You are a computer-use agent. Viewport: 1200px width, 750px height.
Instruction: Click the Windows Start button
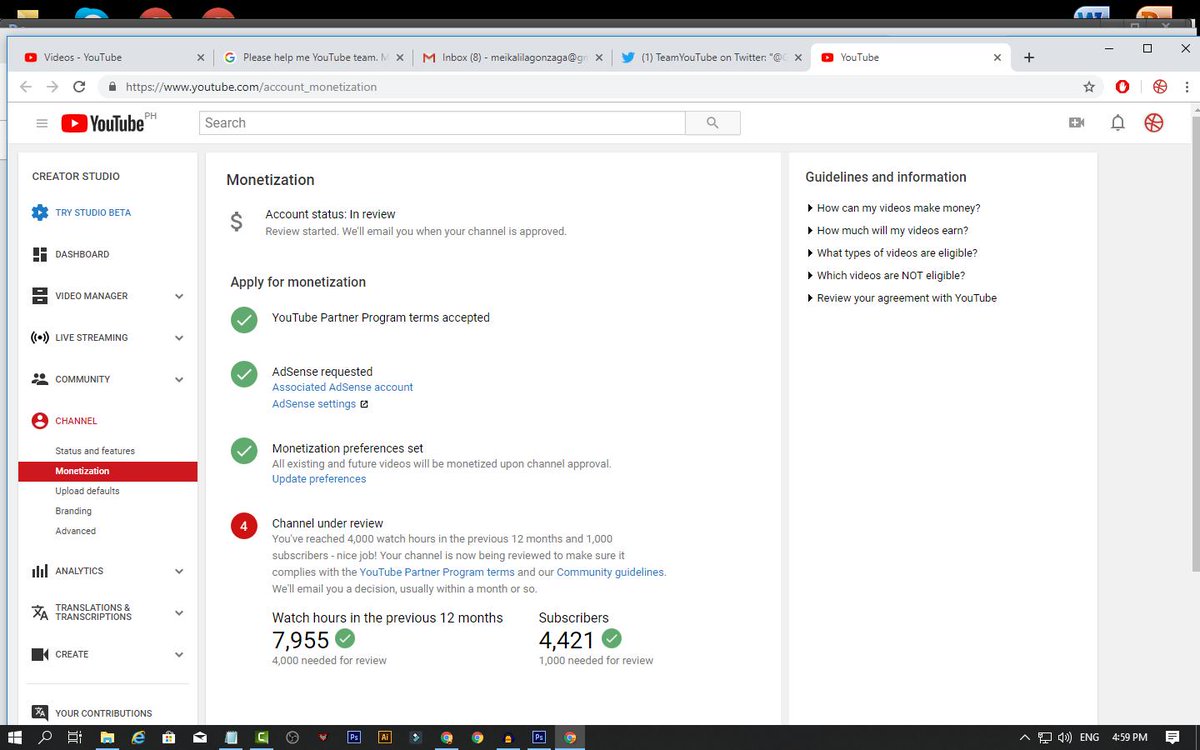[15, 737]
